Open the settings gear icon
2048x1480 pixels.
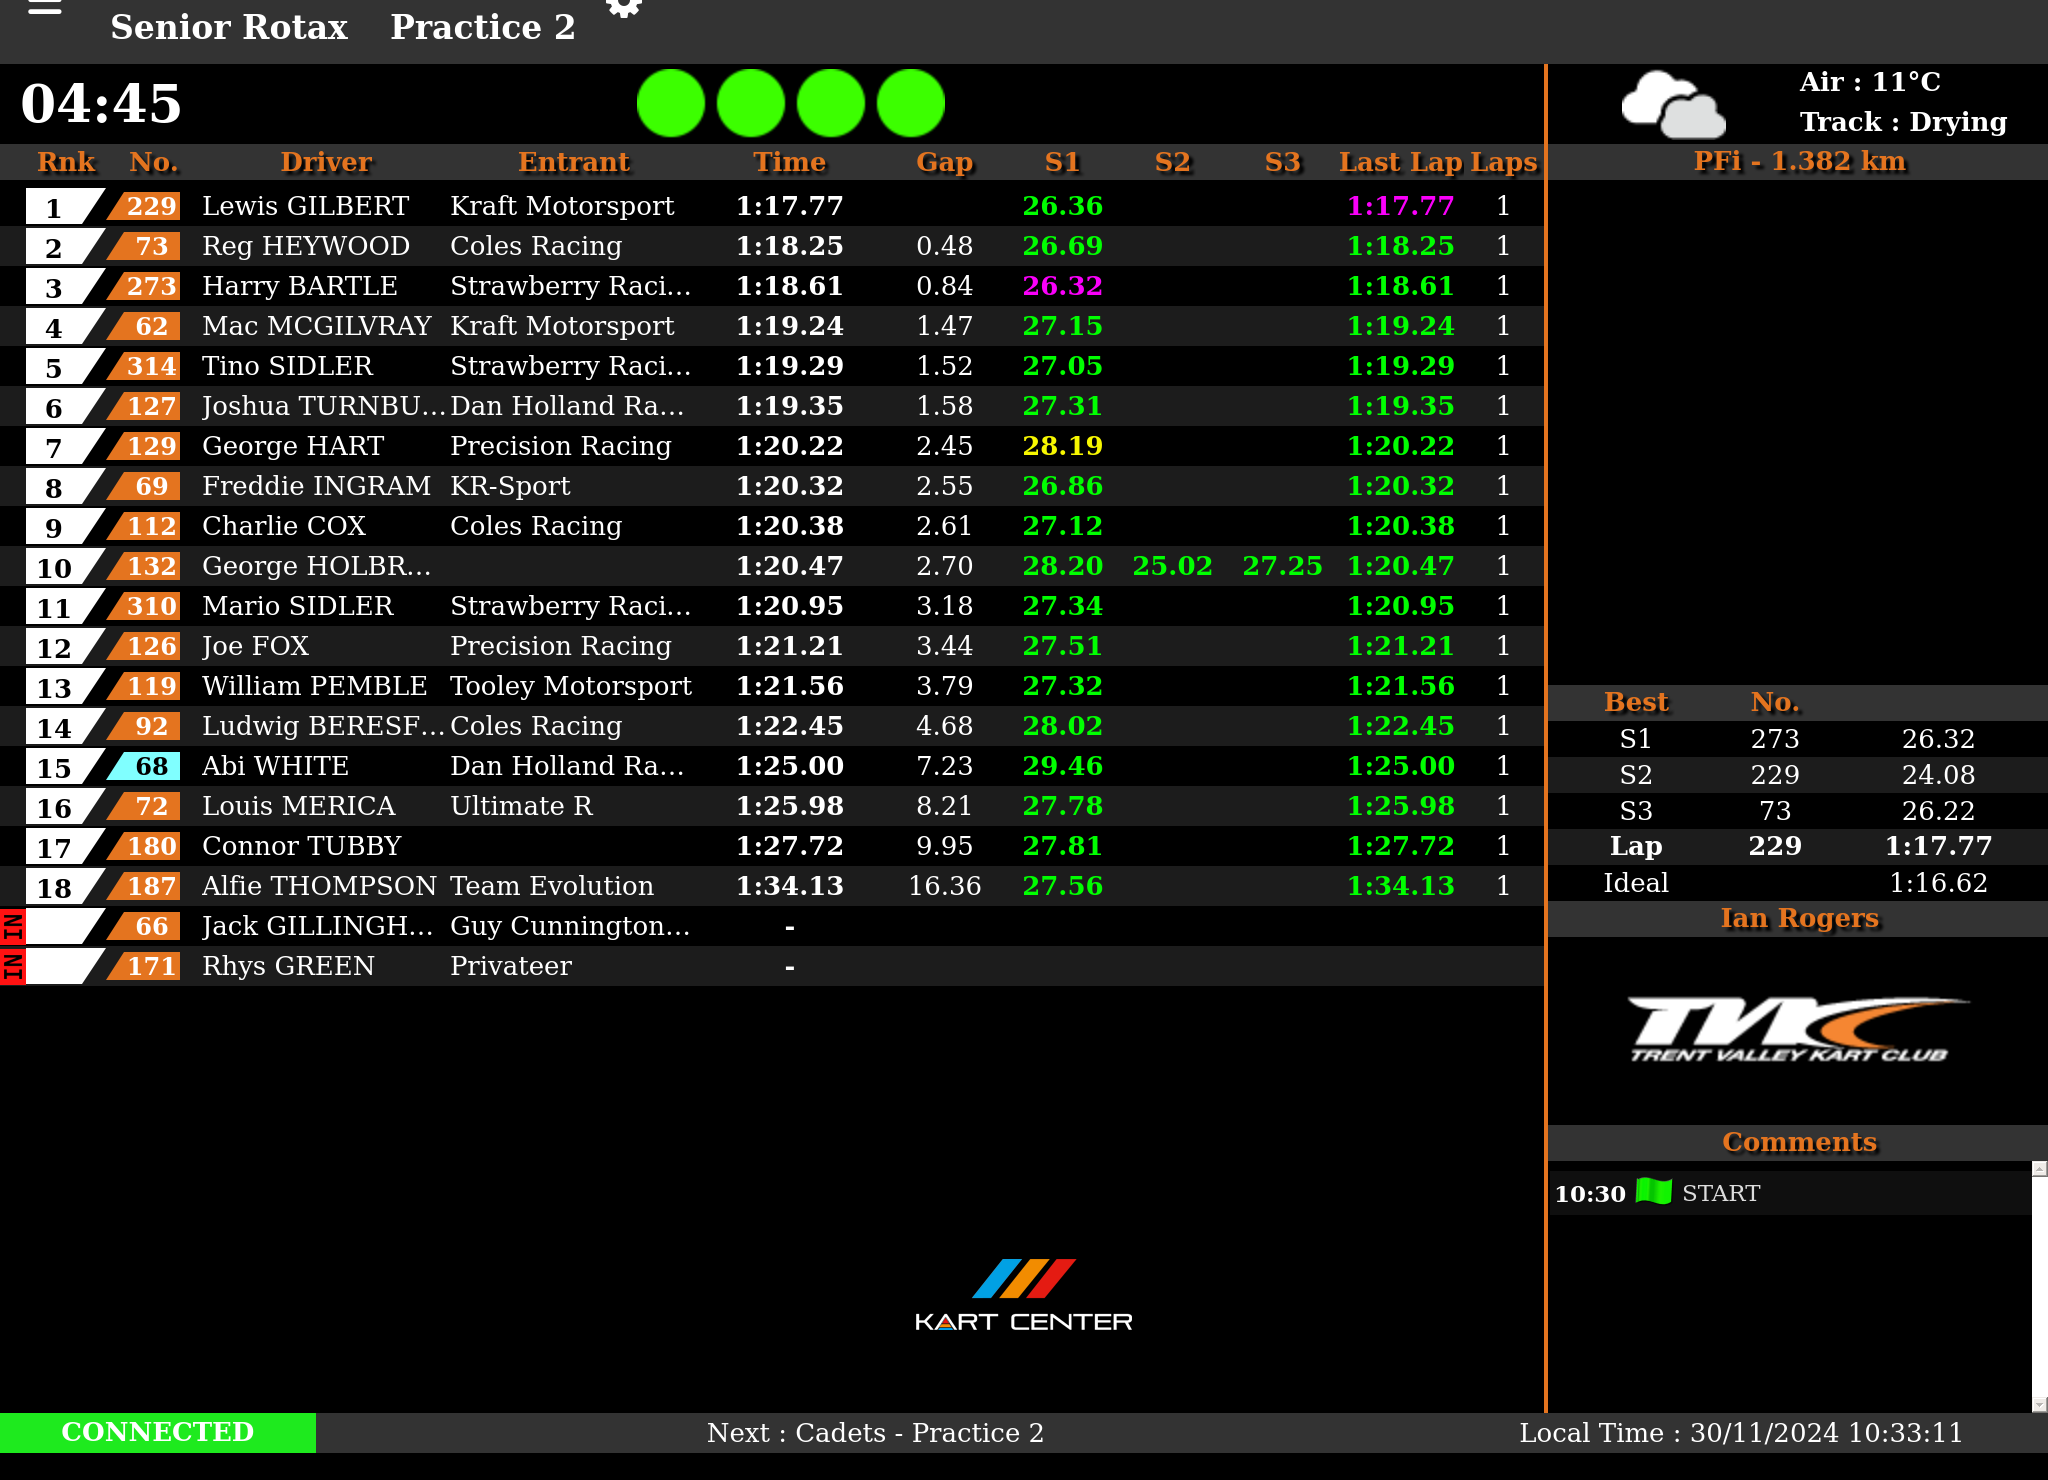624,8
